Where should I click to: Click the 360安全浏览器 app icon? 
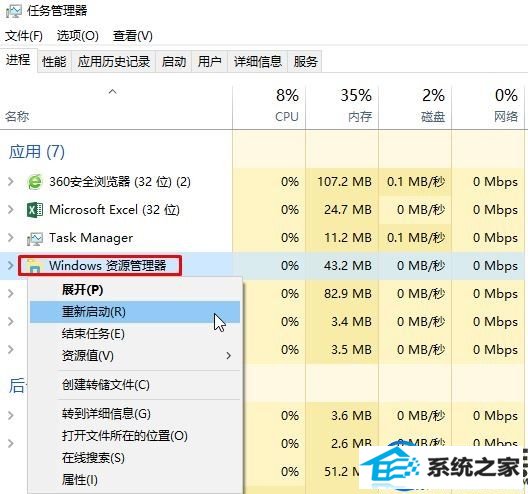35,182
